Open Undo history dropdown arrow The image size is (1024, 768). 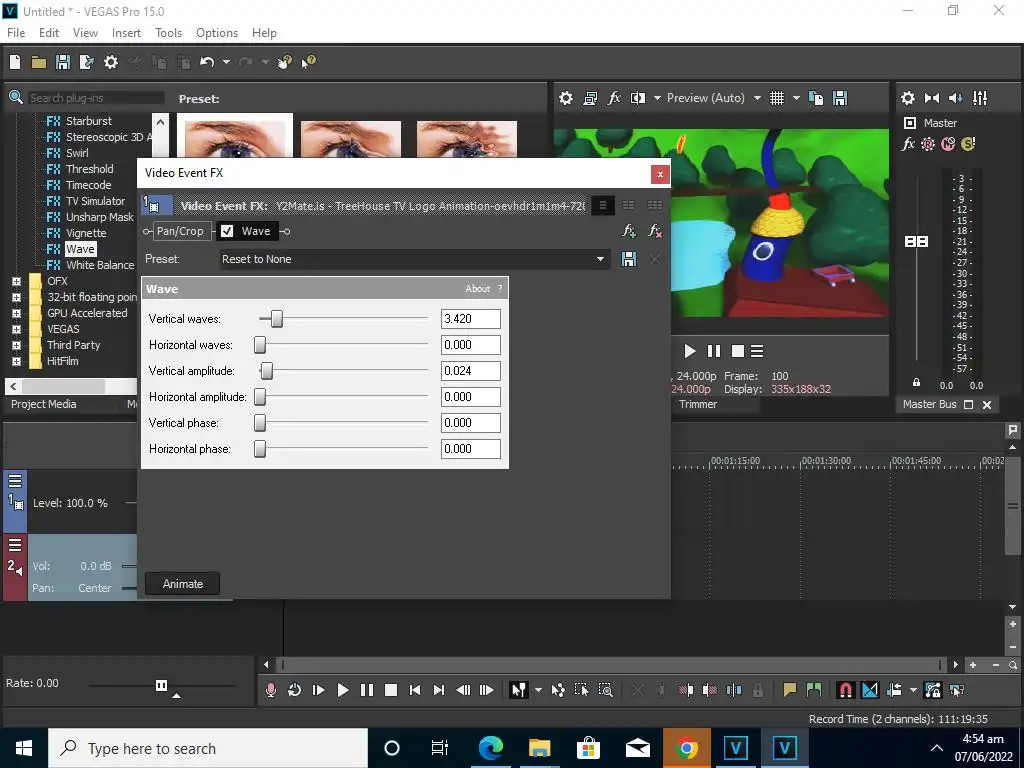[x=226, y=62]
